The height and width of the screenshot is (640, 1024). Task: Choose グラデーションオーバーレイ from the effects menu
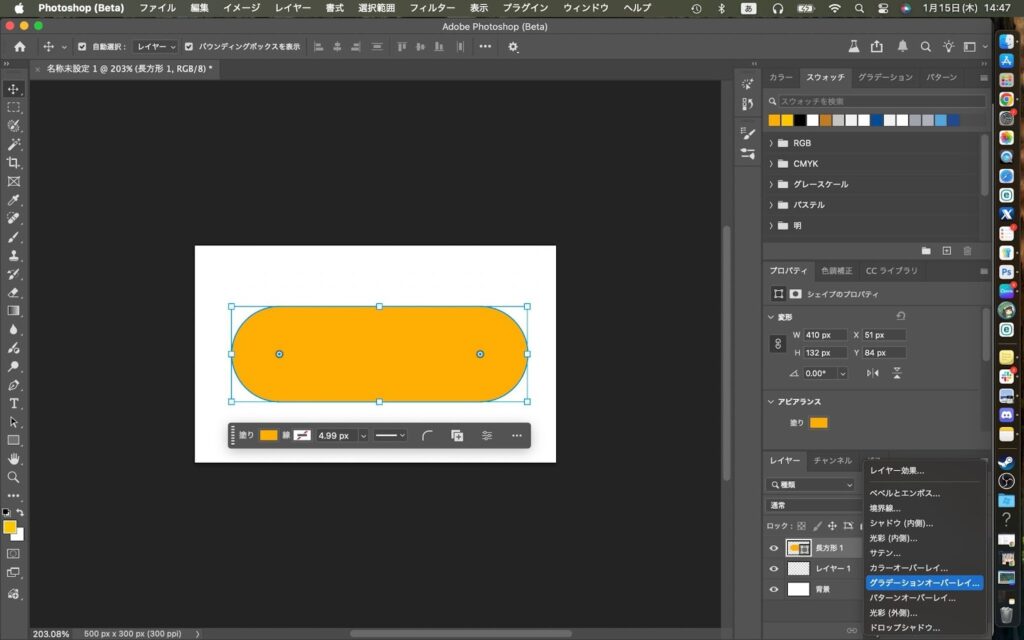click(924, 582)
